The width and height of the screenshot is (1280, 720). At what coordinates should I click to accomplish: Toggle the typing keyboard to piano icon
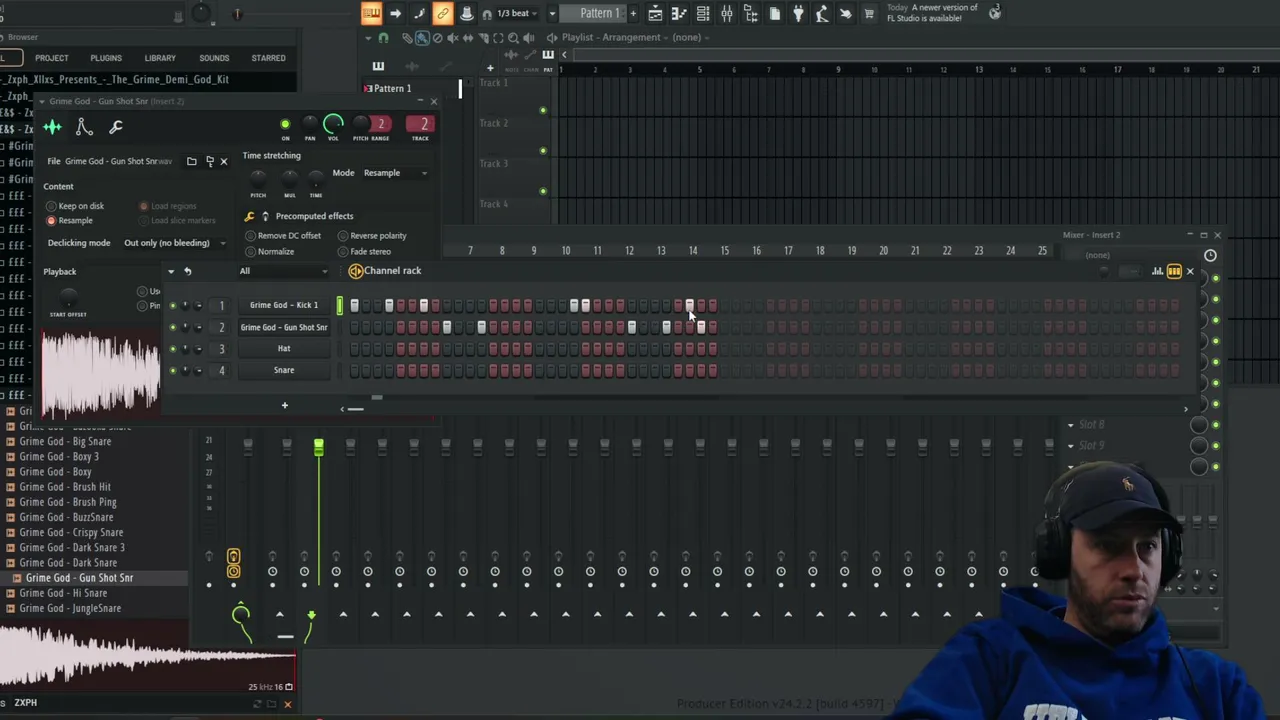371,13
